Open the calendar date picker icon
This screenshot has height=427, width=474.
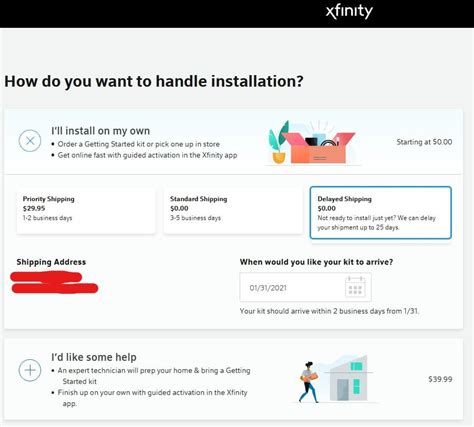355,287
